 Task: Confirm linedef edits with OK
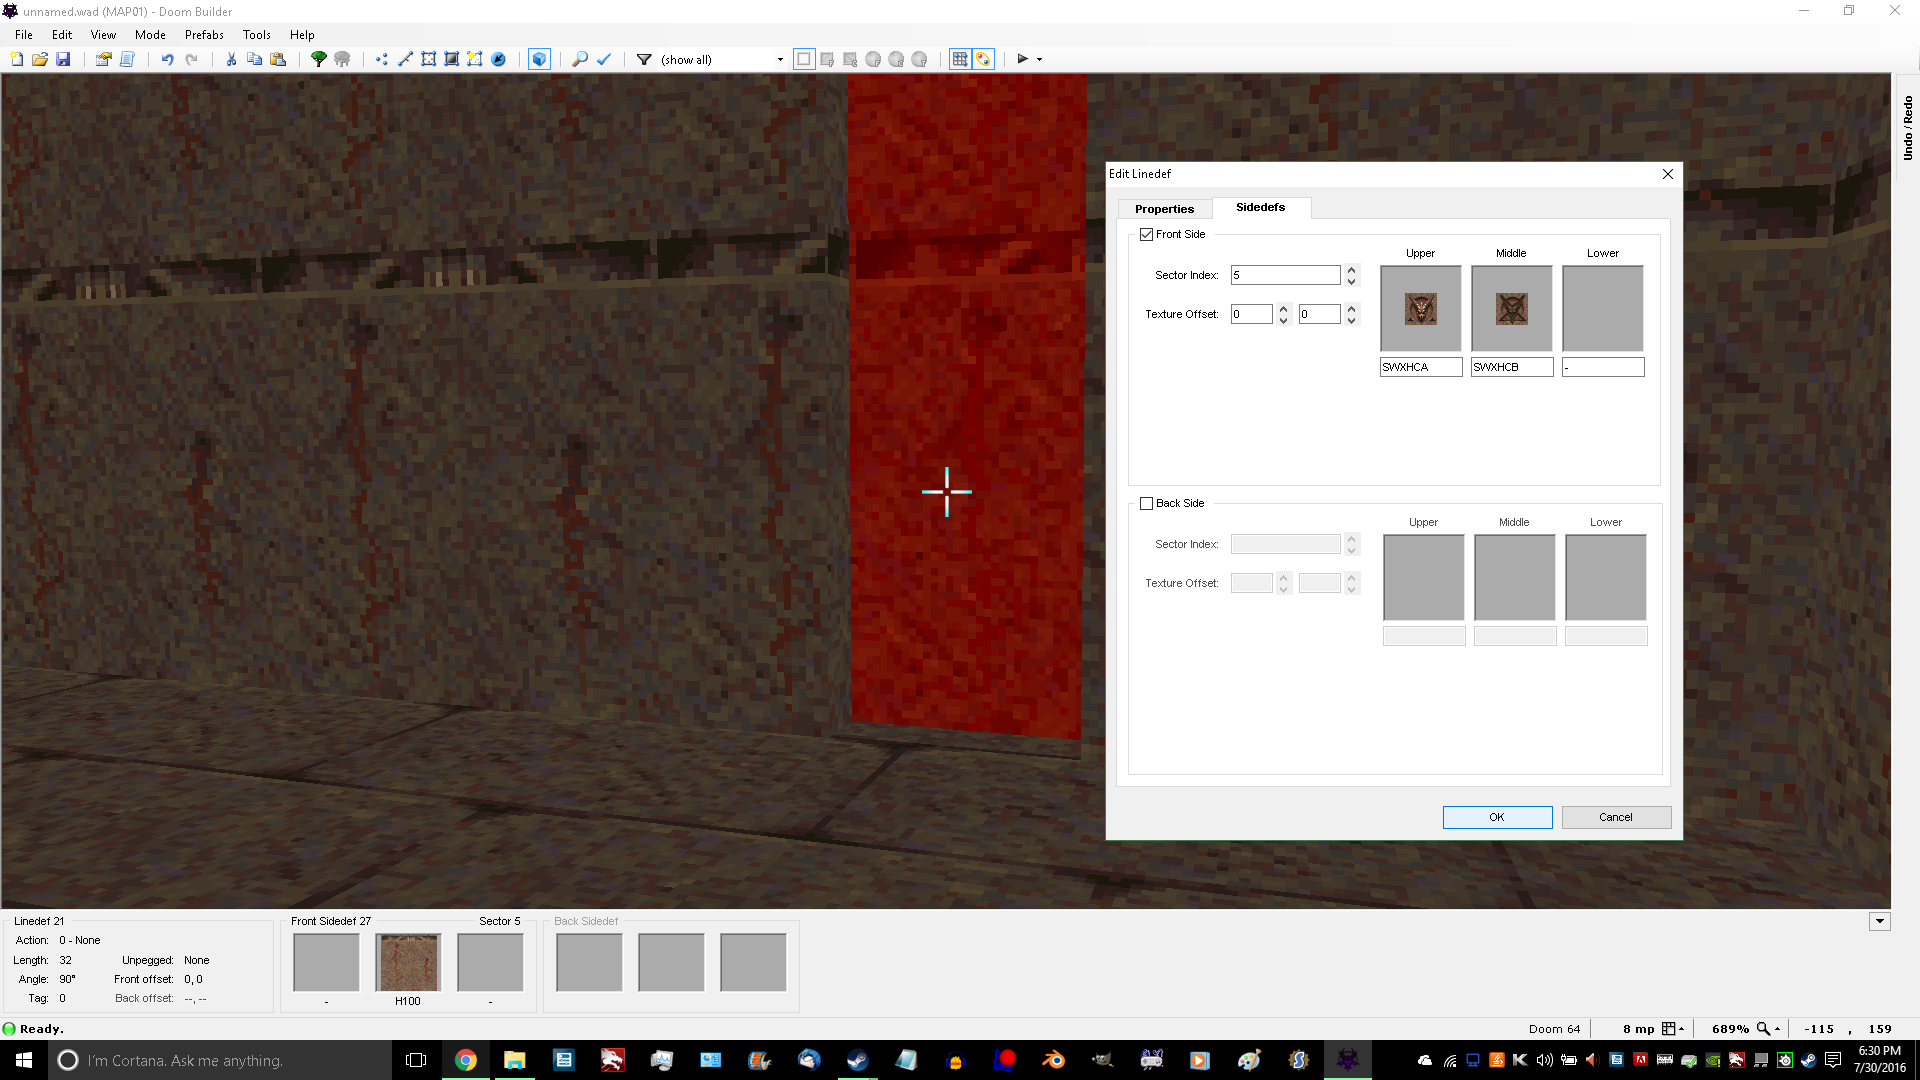(x=1497, y=817)
